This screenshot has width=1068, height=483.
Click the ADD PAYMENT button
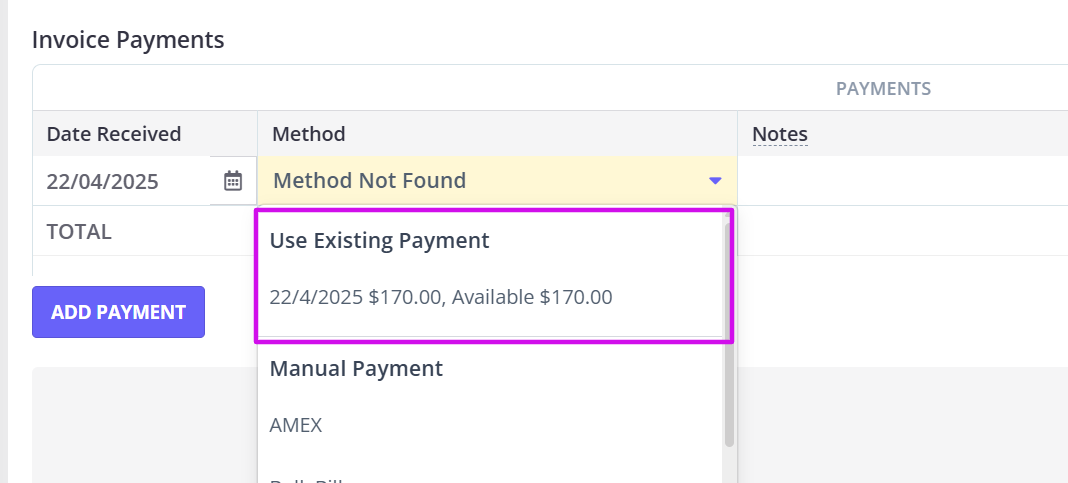[x=119, y=312]
